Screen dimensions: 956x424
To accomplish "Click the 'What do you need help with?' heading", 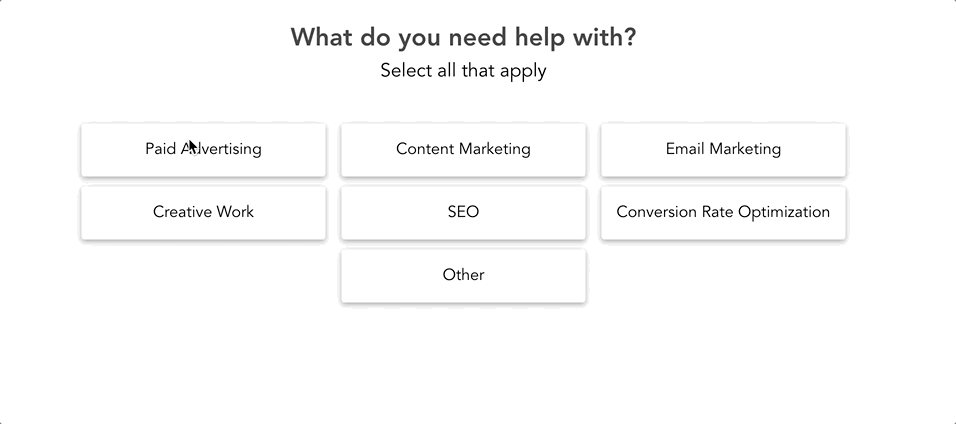I will pyautogui.click(x=463, y=38).
